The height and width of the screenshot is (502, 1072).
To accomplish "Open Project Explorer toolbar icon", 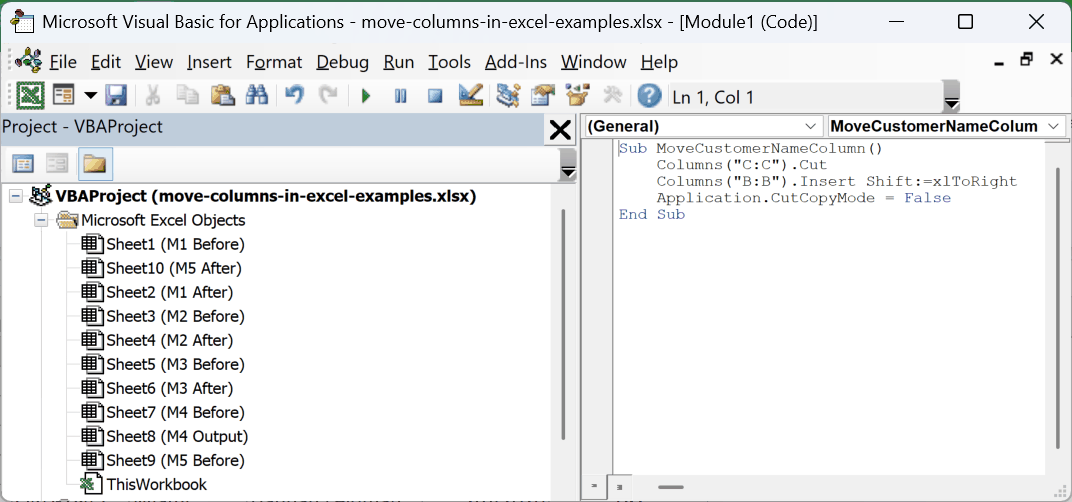I will (x=508, y=95).
